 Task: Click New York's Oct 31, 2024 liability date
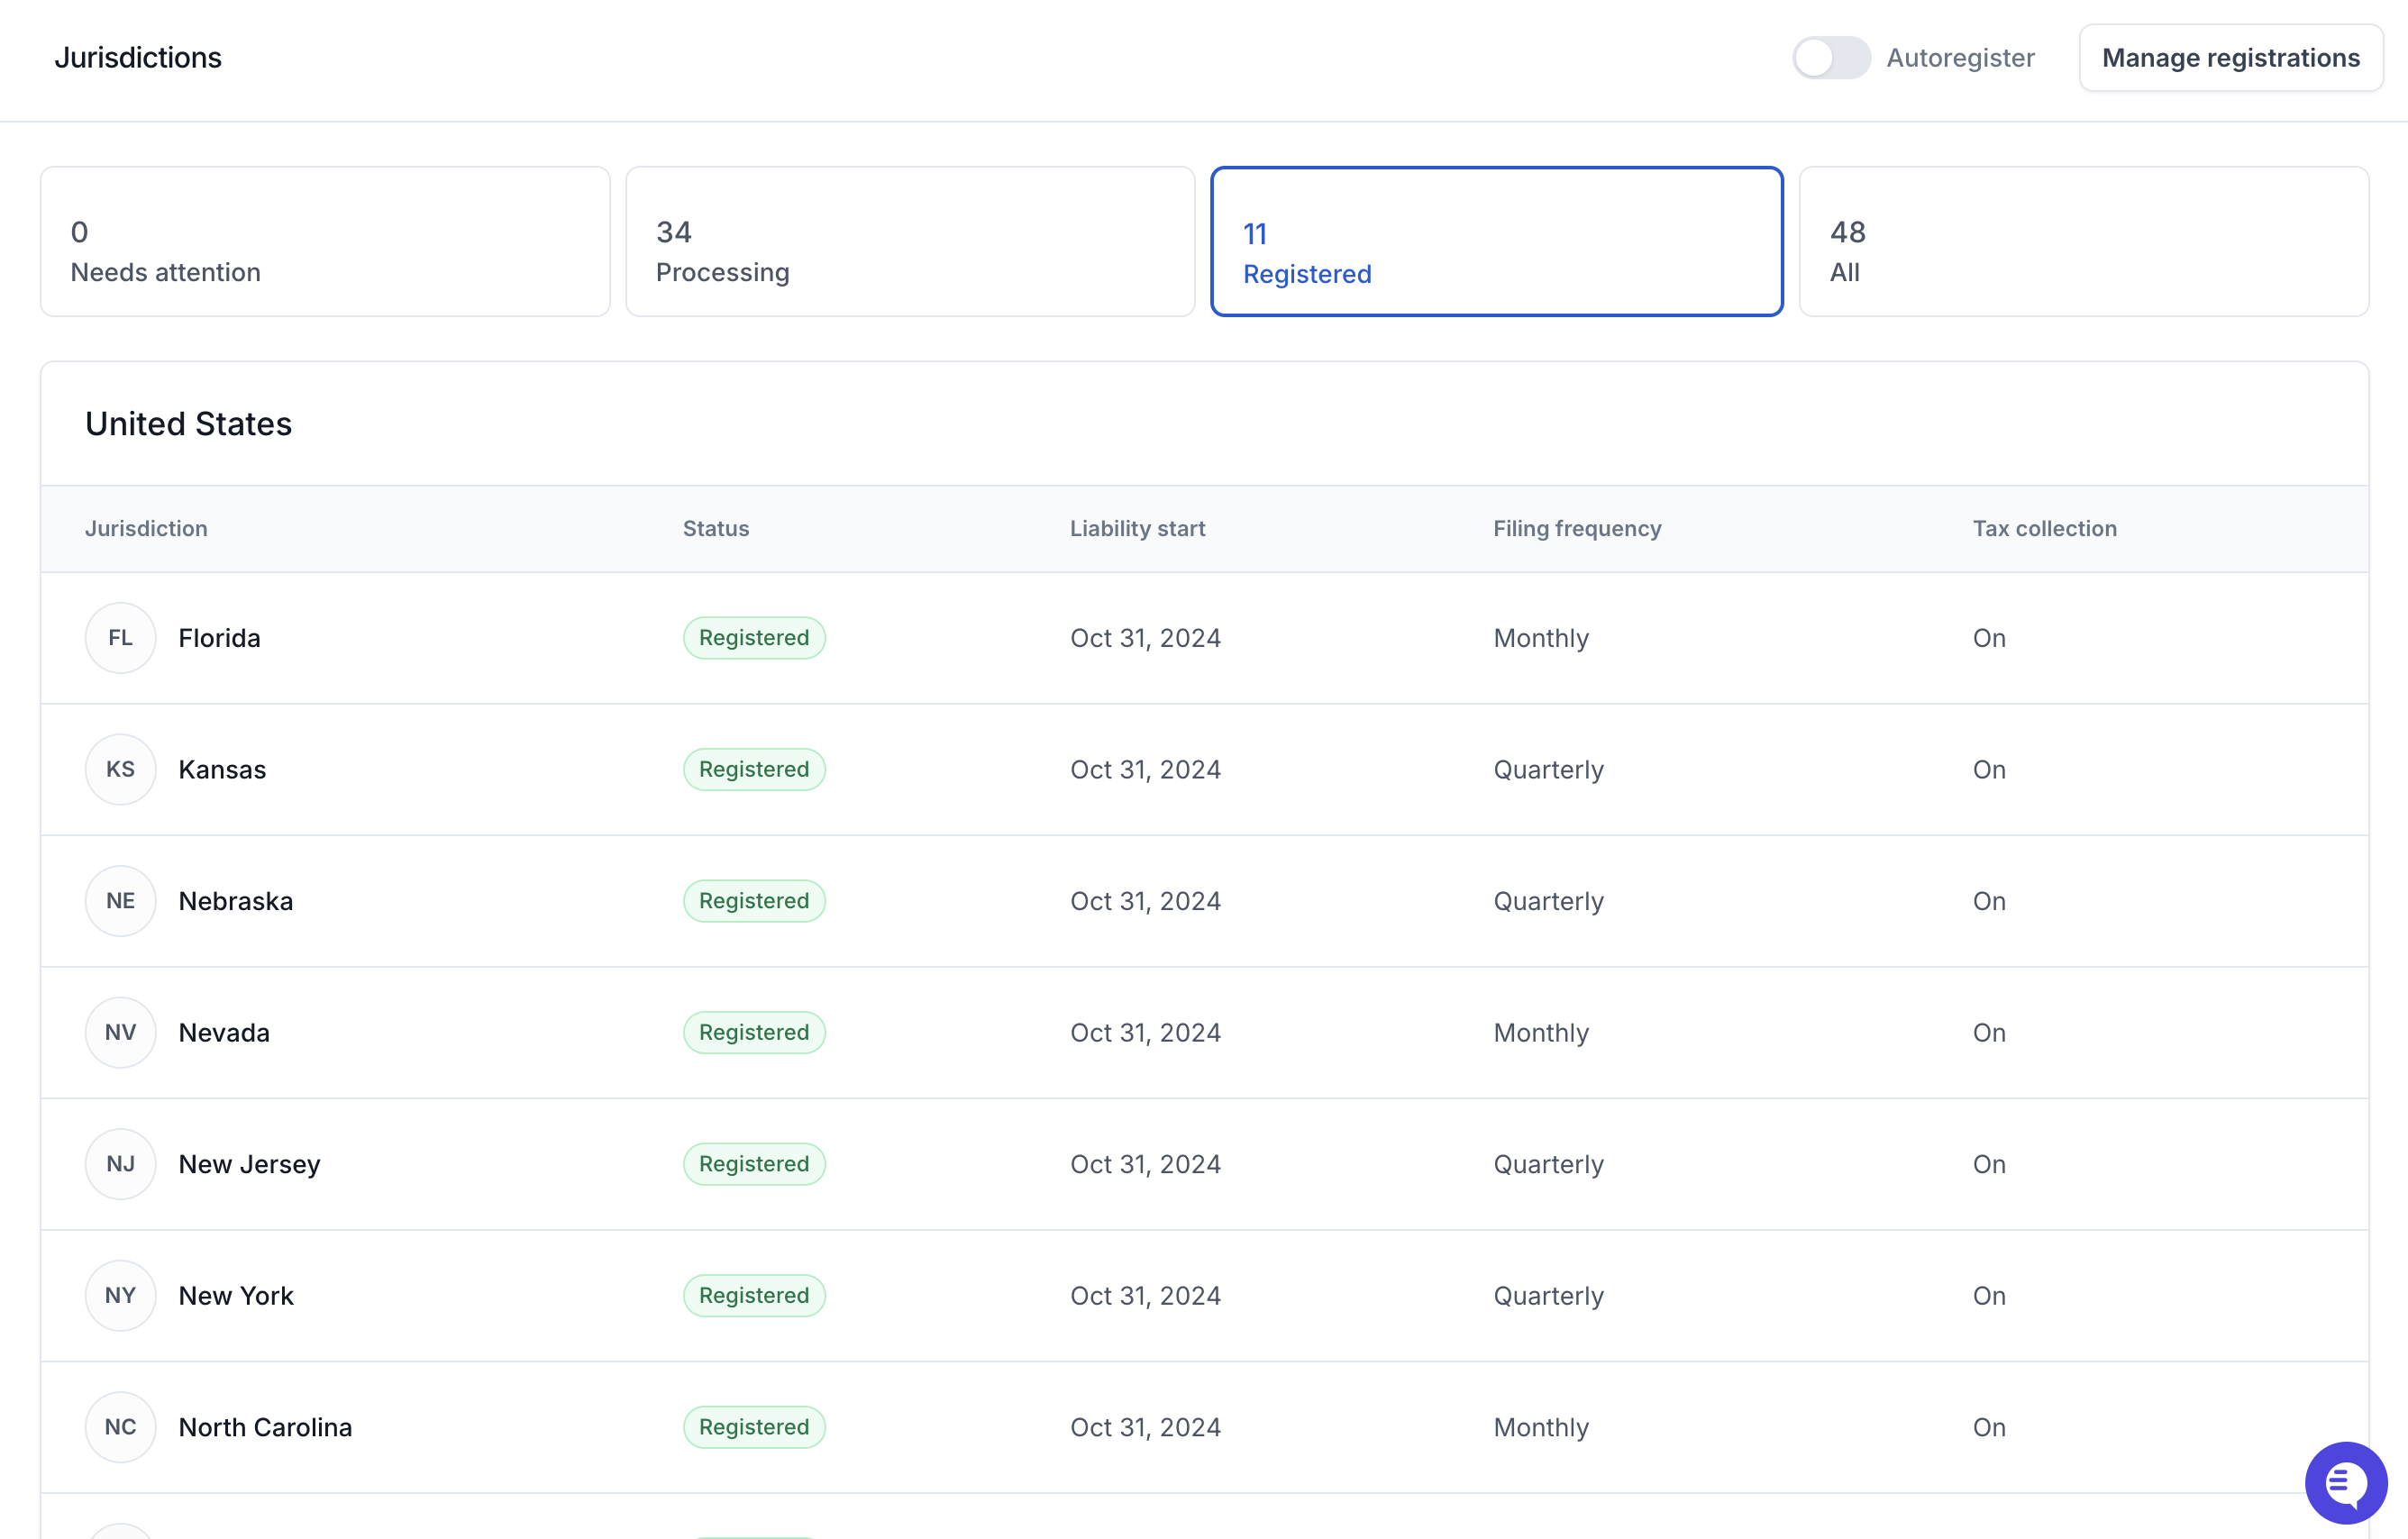tap(1145, 1295)
